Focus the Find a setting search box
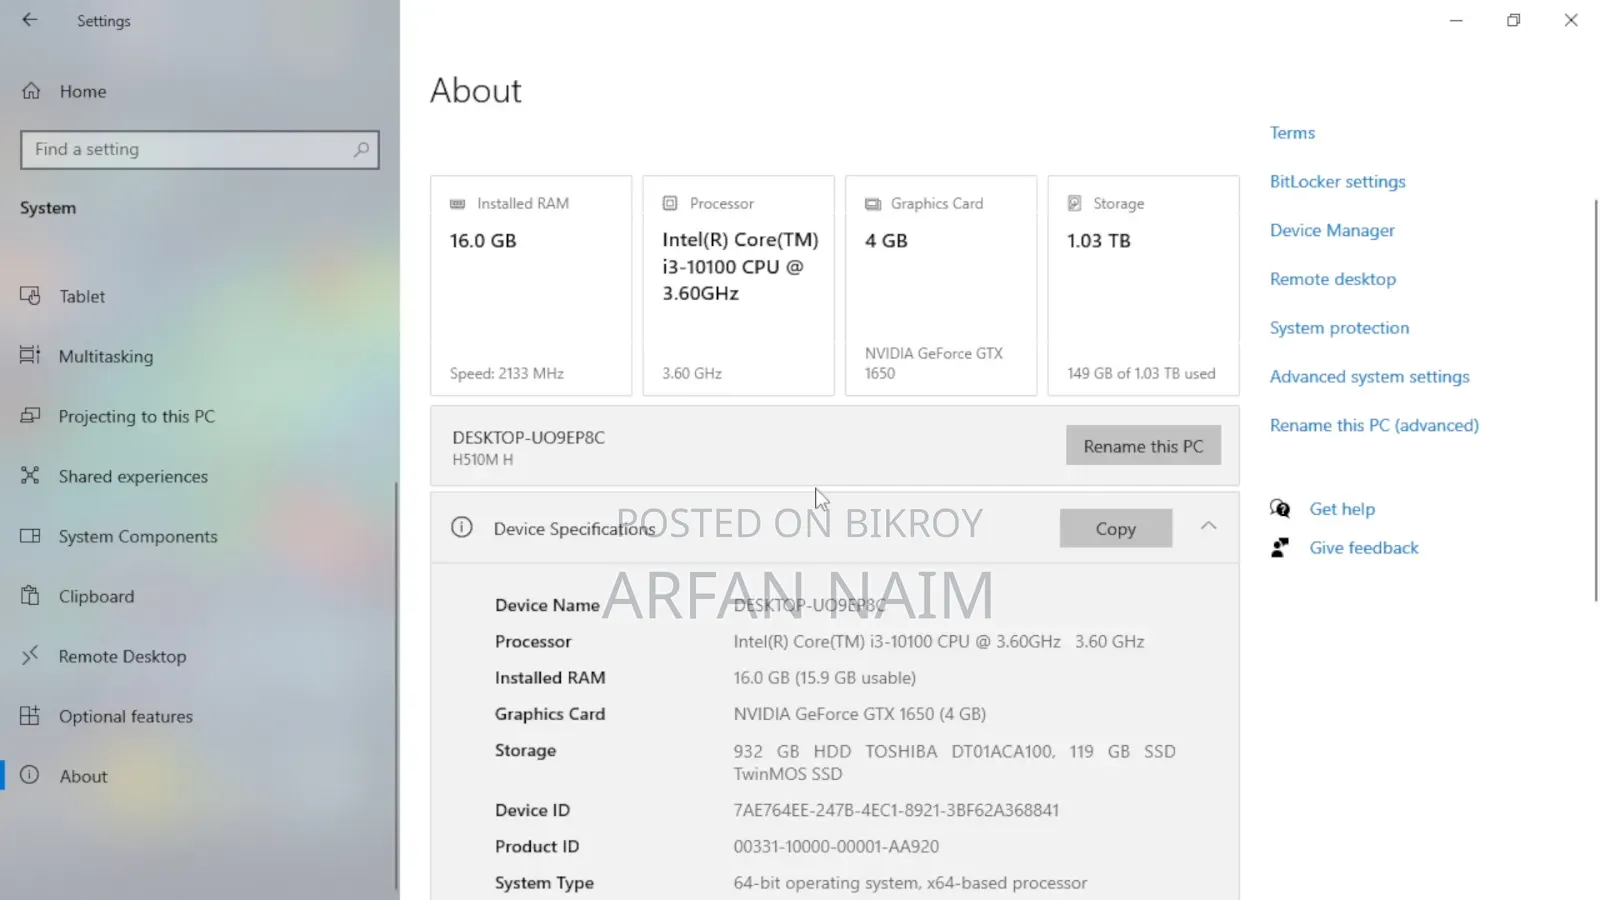Viewport: 1600px width, 900px height. click(x=200, y=150)
